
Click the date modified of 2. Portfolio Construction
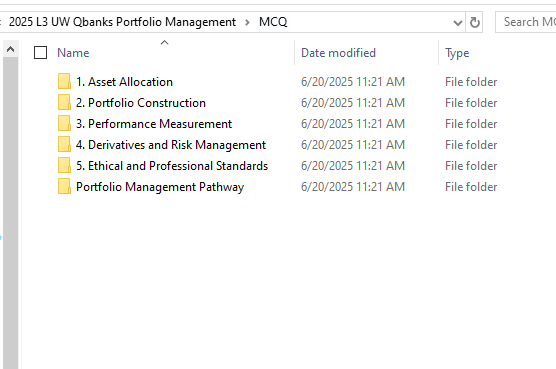coord(353,103)
